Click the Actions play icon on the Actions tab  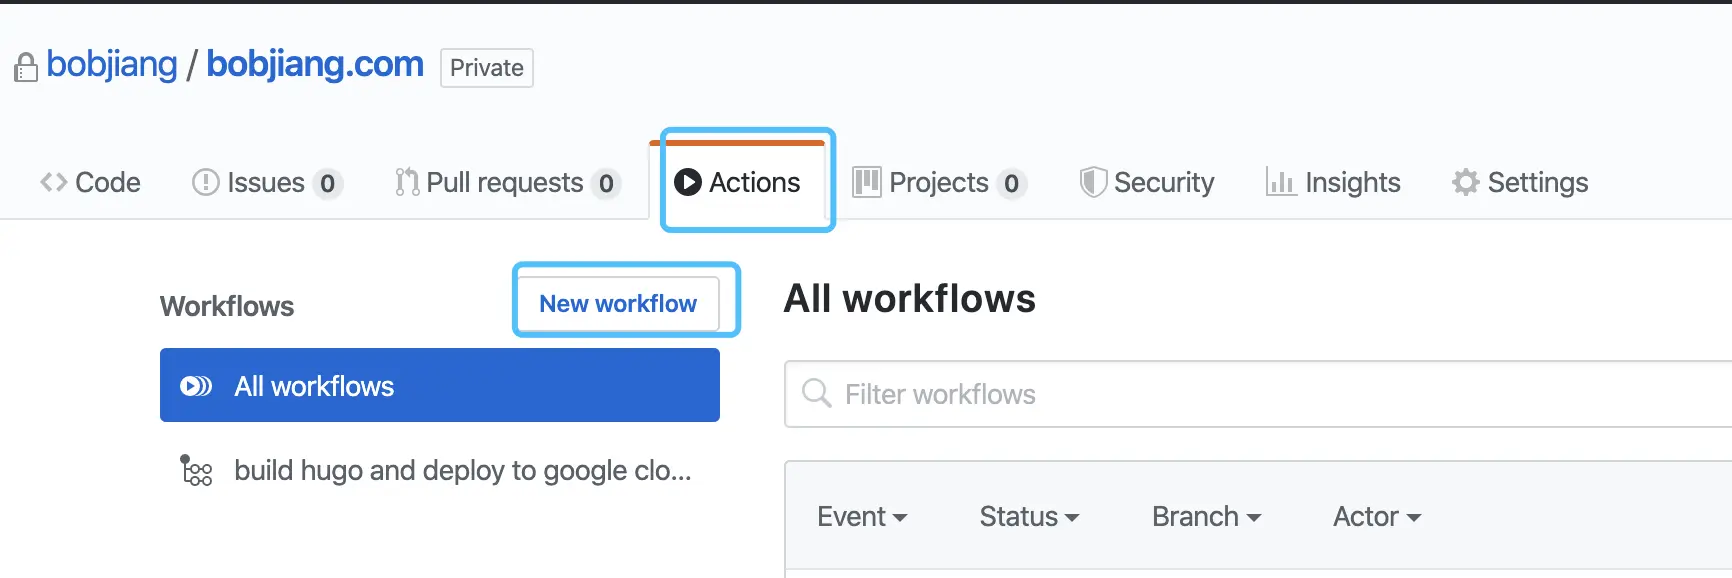pyautogui.click(x=688, y=182)
